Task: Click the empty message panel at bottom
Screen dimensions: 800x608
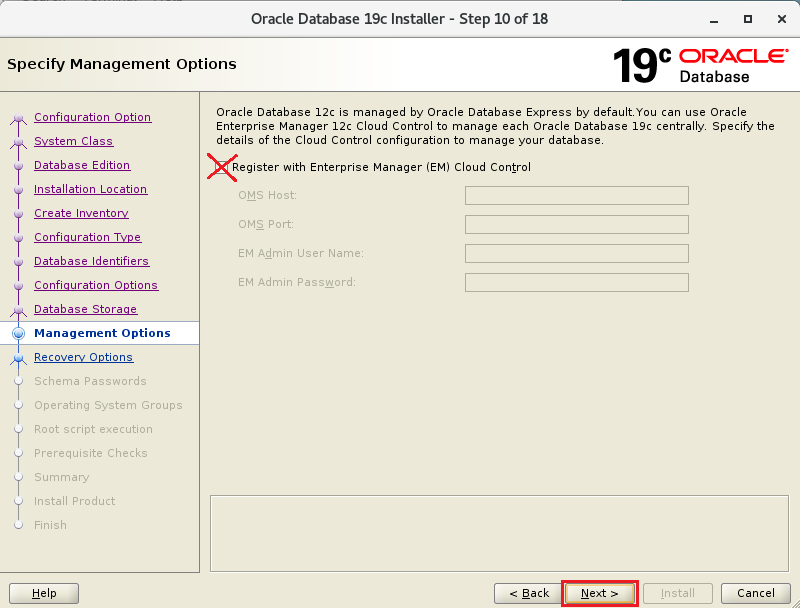Action: [x=499, y=534]
